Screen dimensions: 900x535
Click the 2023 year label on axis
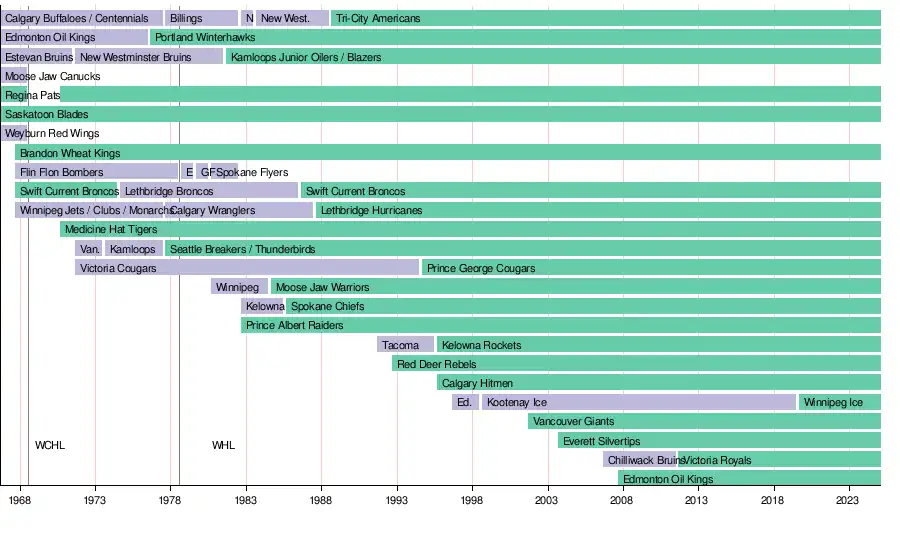coord(848,500)
